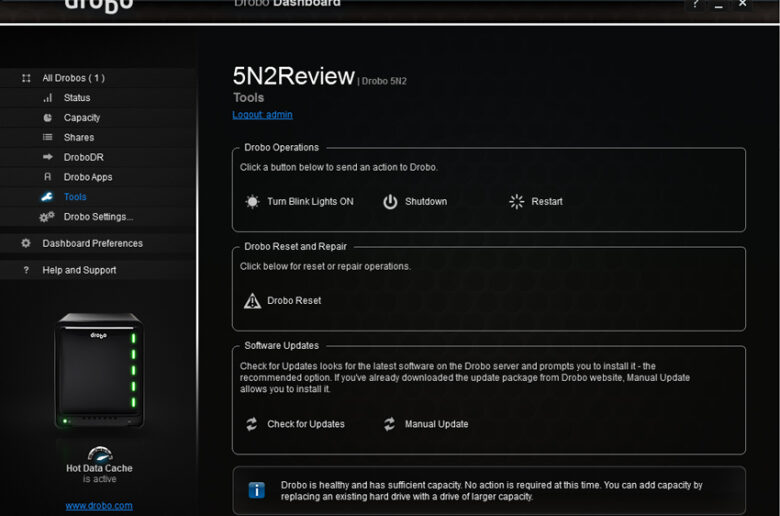Click the 'Drobo Reset and Repair' heading
Image resolution: width=780 pixels, height=516 pixels.
295,246
